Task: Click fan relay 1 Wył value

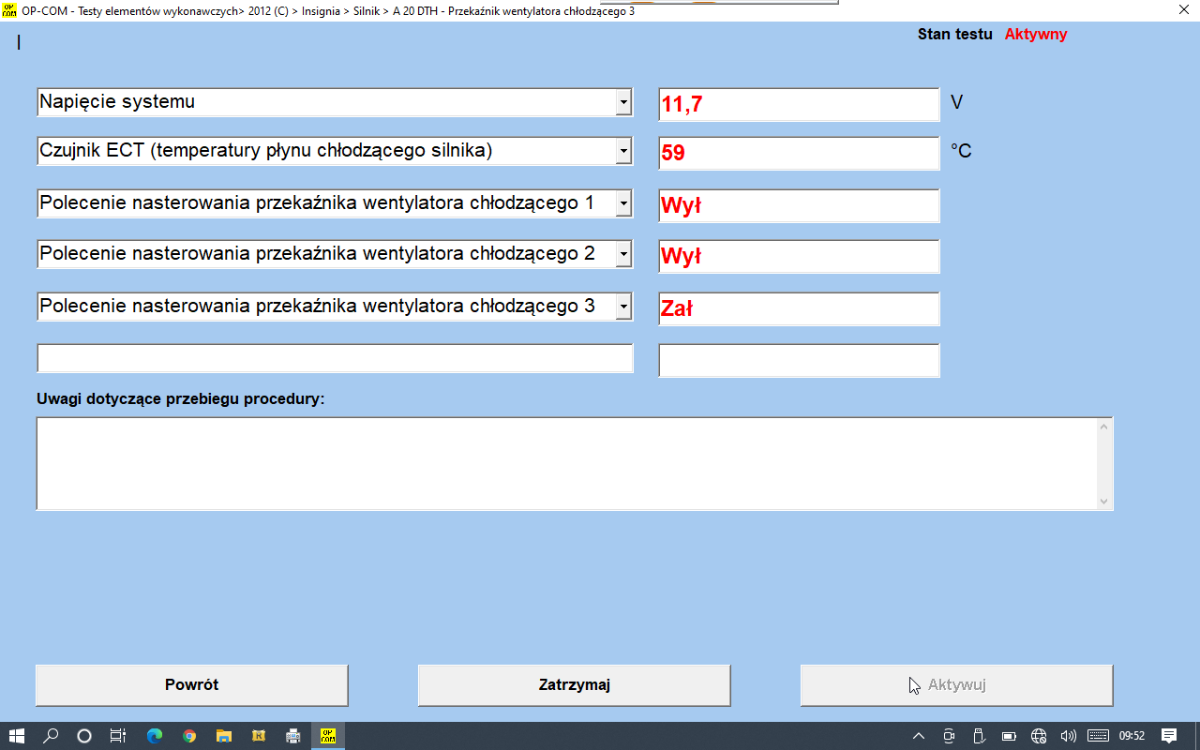Action: pyautogui.click(x=799, y=206)
